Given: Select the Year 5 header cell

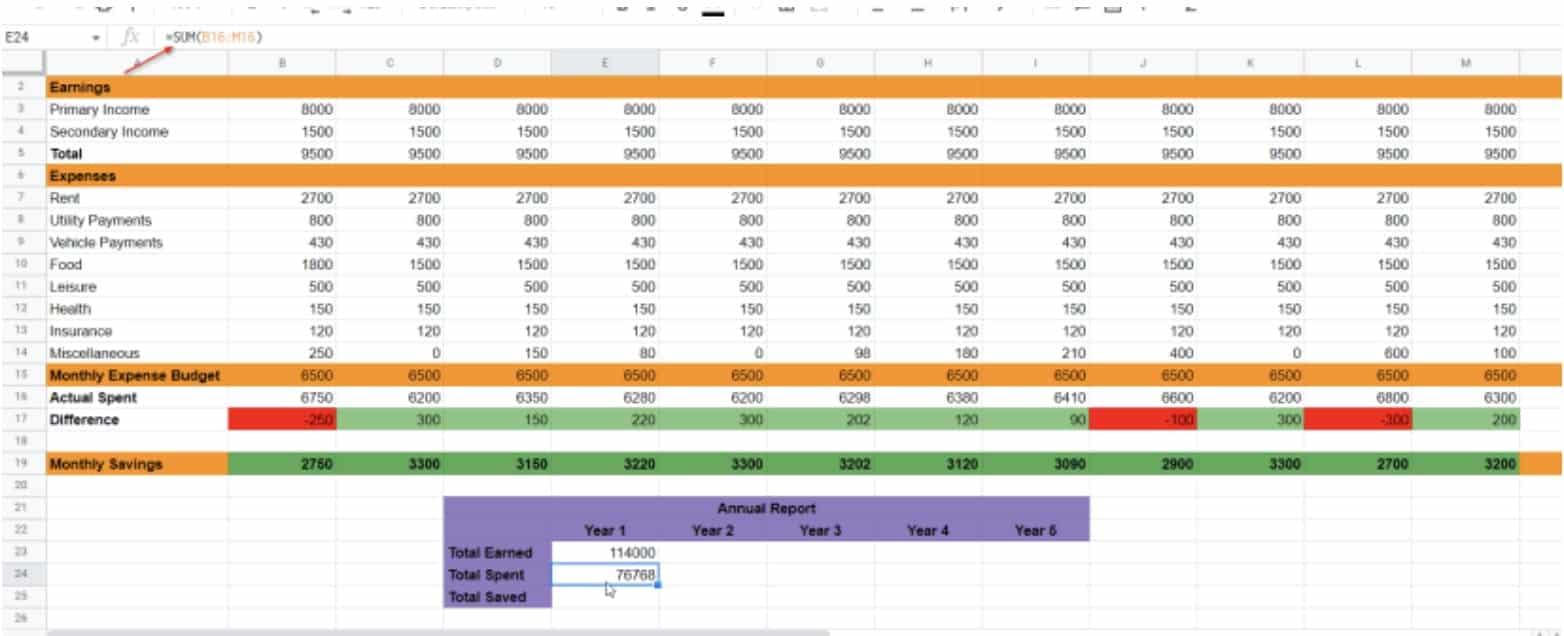Looking at the screenshot, I should (1035, 531).
